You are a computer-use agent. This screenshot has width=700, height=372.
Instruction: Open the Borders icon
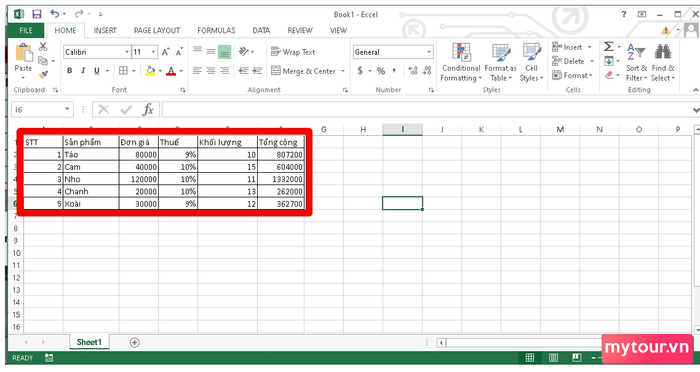pyautogui.click(x=123, y=71)
